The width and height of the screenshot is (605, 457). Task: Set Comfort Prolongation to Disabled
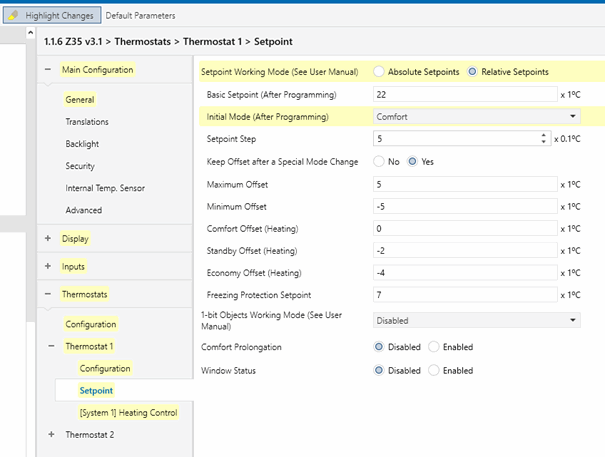point(379,347)
